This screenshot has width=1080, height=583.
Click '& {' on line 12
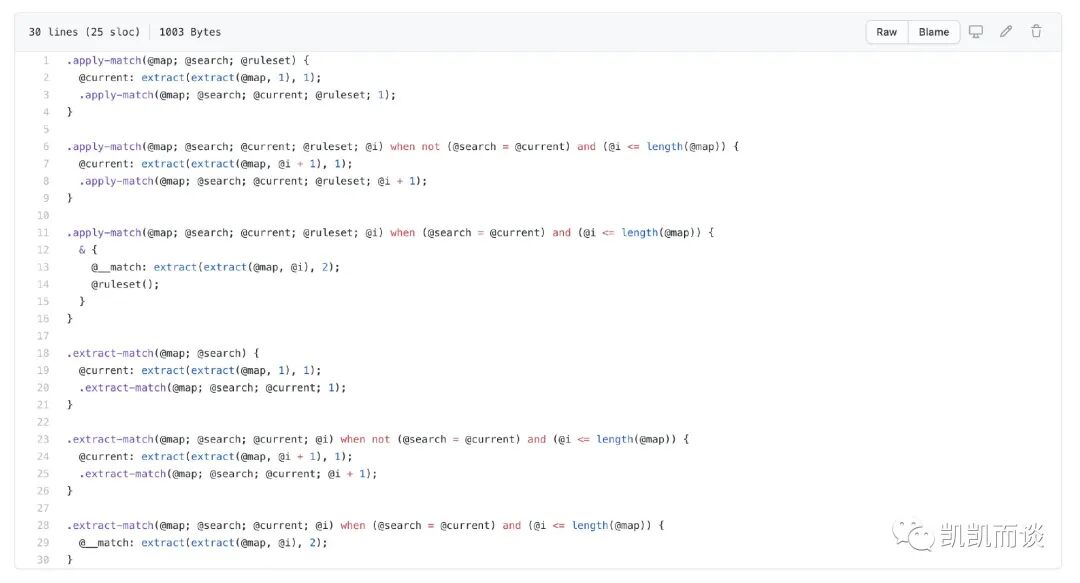tap(87, 250)
